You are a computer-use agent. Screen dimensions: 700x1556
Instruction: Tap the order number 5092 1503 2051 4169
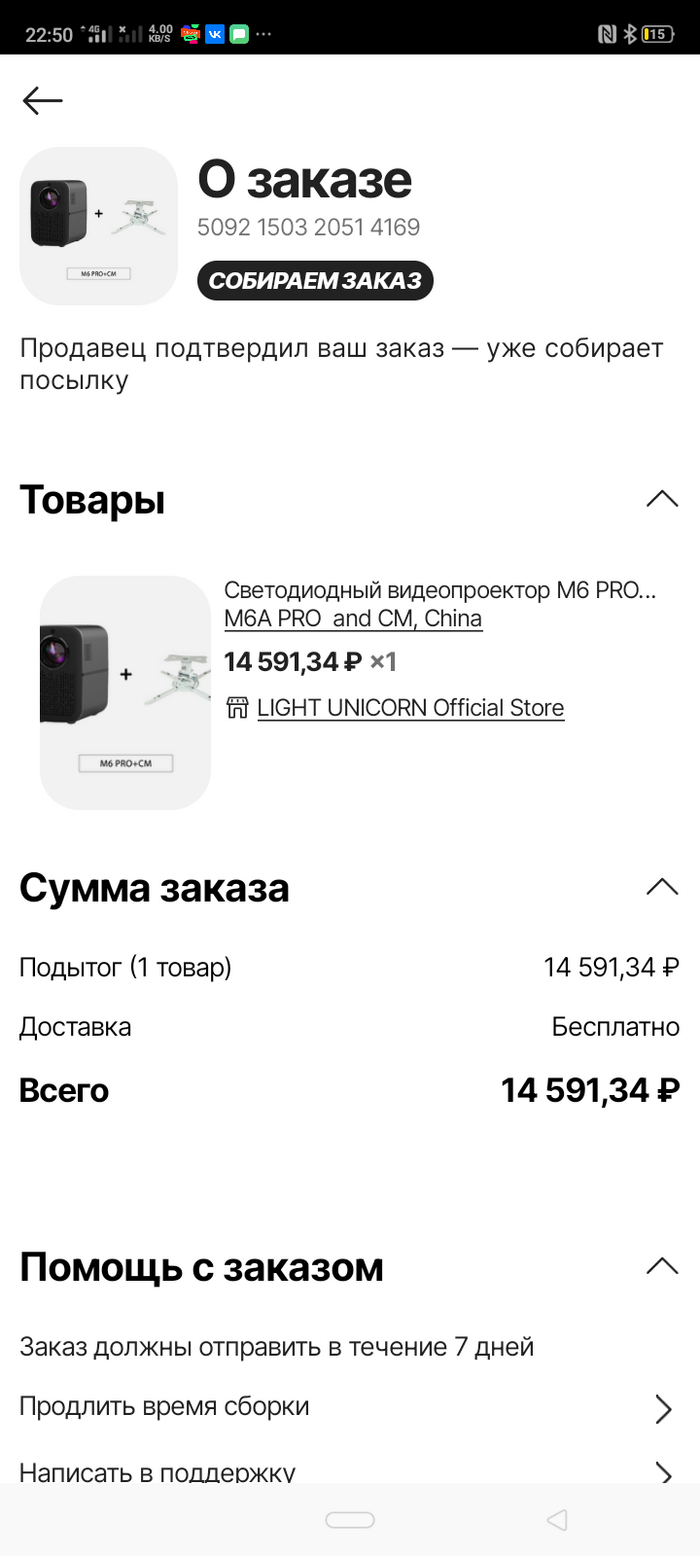(x=308, y=228)
